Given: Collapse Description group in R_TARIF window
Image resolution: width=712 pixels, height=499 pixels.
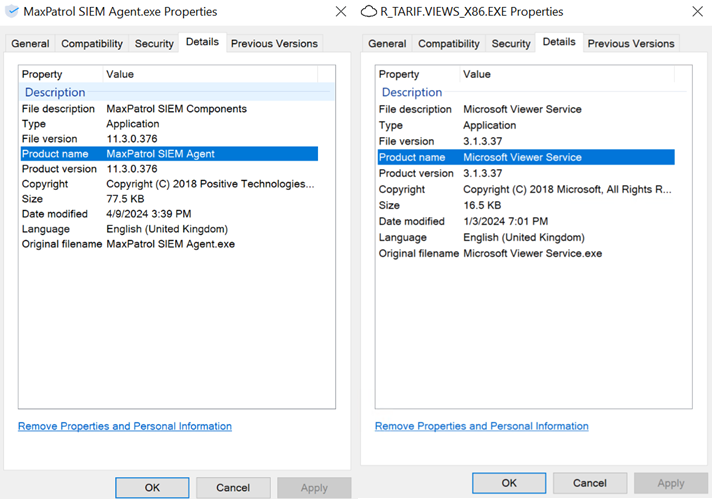Looking at the screenshot, I should 534,92.
